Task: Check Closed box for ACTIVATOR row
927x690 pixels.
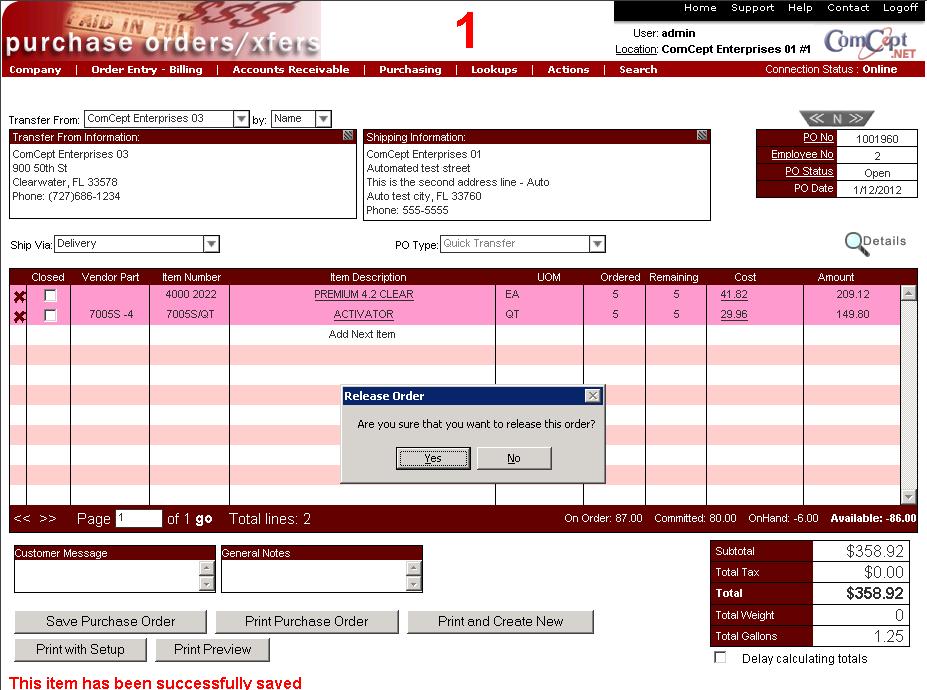Action: point(50,316)
